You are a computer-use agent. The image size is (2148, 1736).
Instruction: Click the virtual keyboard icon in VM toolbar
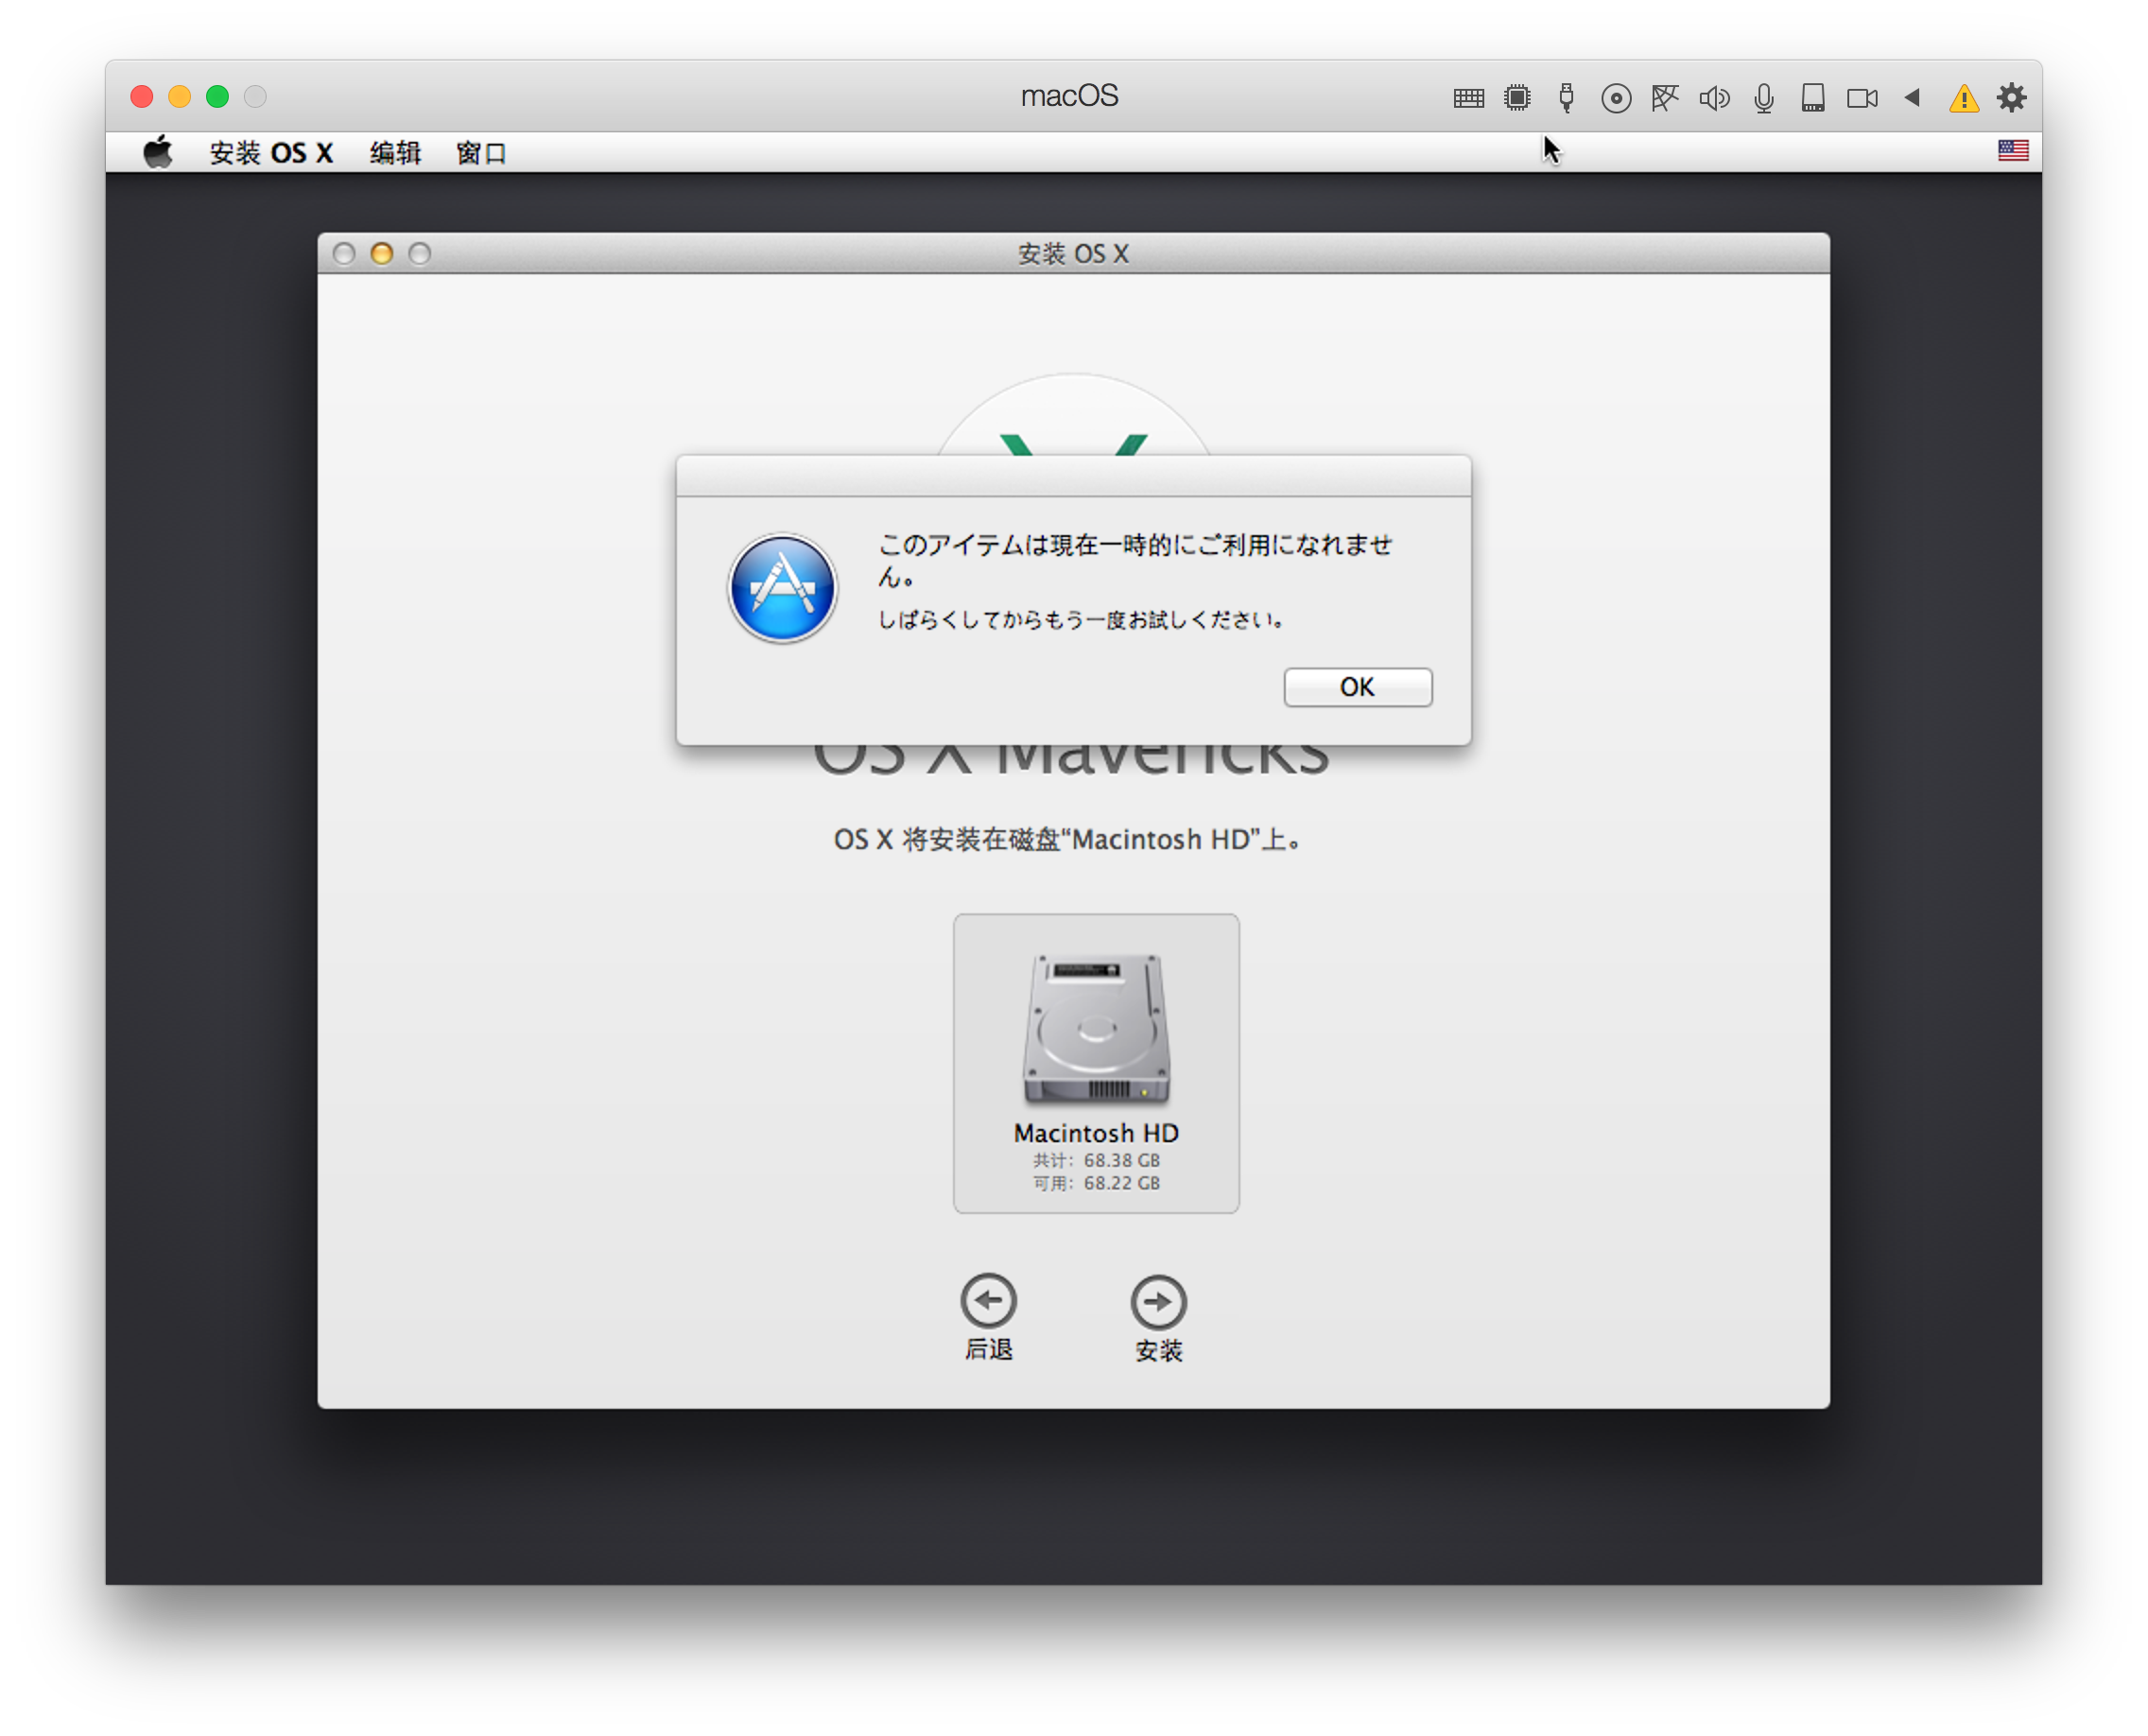(1468, 97)
